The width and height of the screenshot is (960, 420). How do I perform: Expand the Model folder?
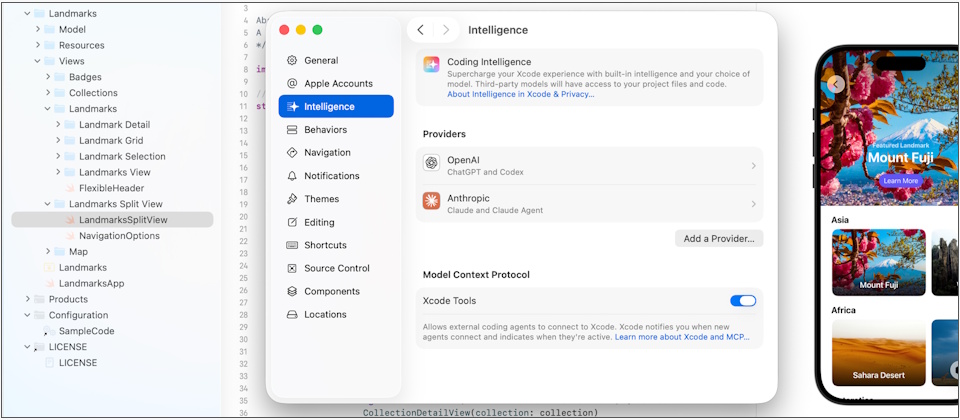pyautogui.click(x=38, y=29)
